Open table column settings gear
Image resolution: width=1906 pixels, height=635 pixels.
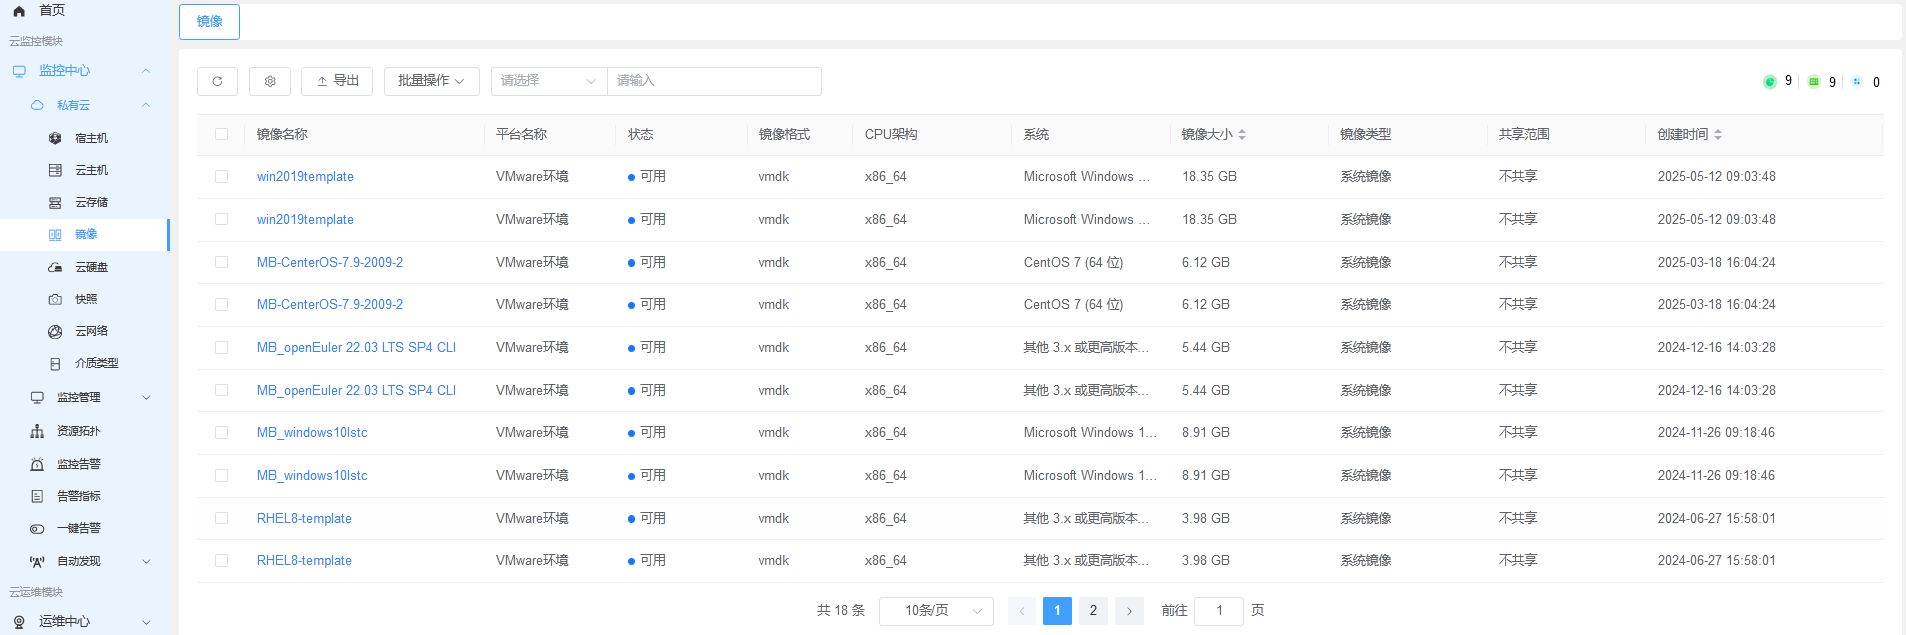pos(270,81)
